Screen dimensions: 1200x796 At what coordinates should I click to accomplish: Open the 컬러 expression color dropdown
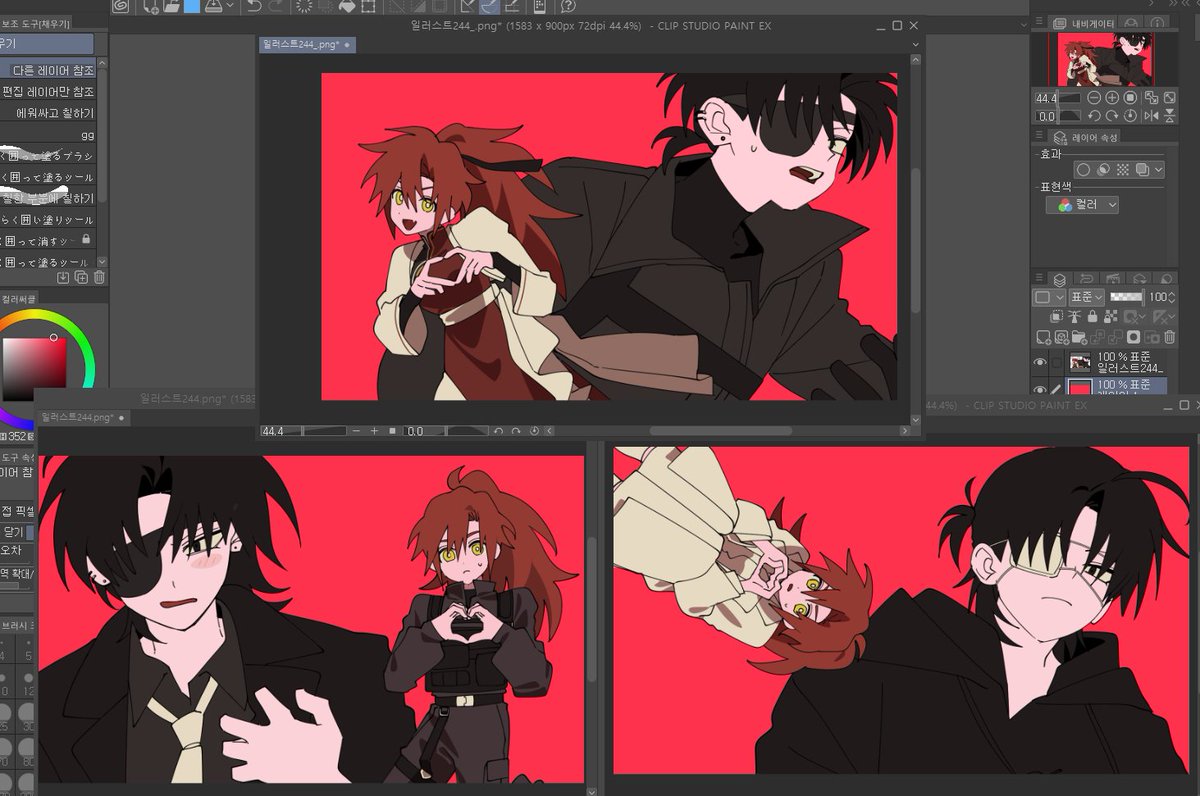tap(1083, 204)
